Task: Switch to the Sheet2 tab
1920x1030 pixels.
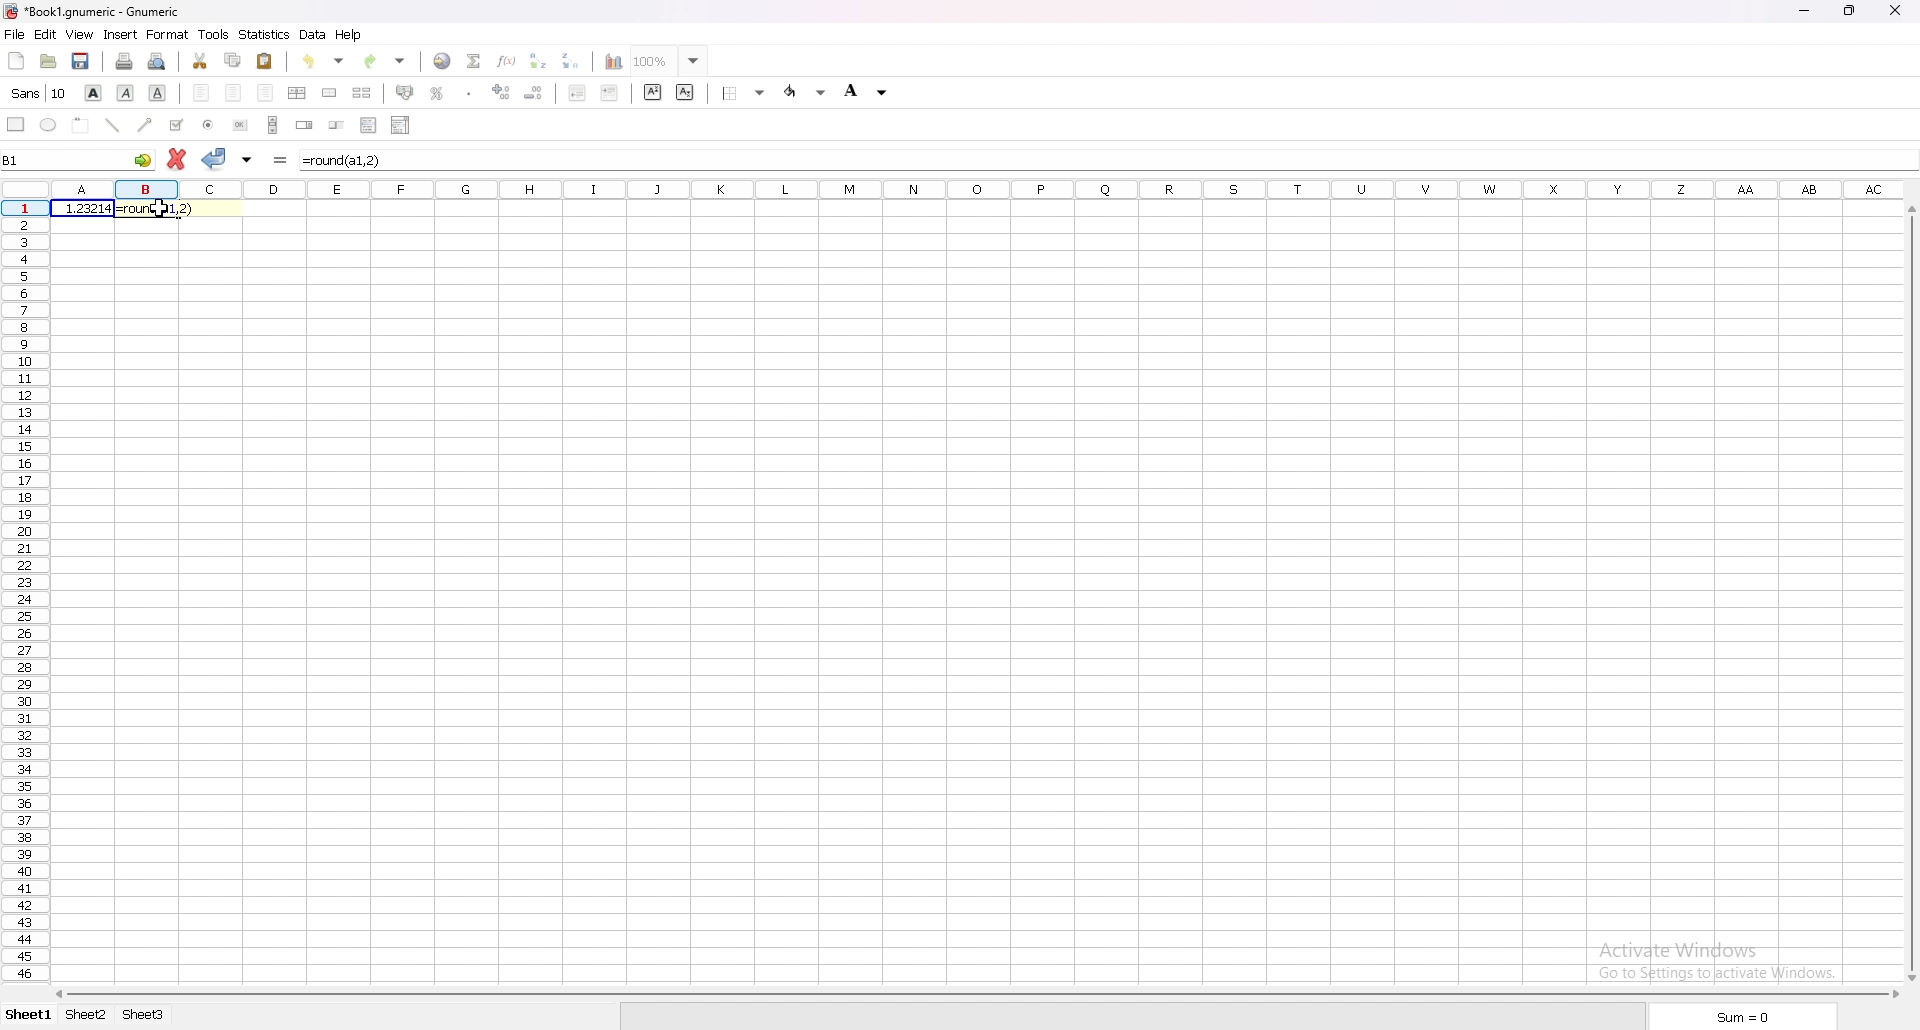Action: (x=86, y=1016)
